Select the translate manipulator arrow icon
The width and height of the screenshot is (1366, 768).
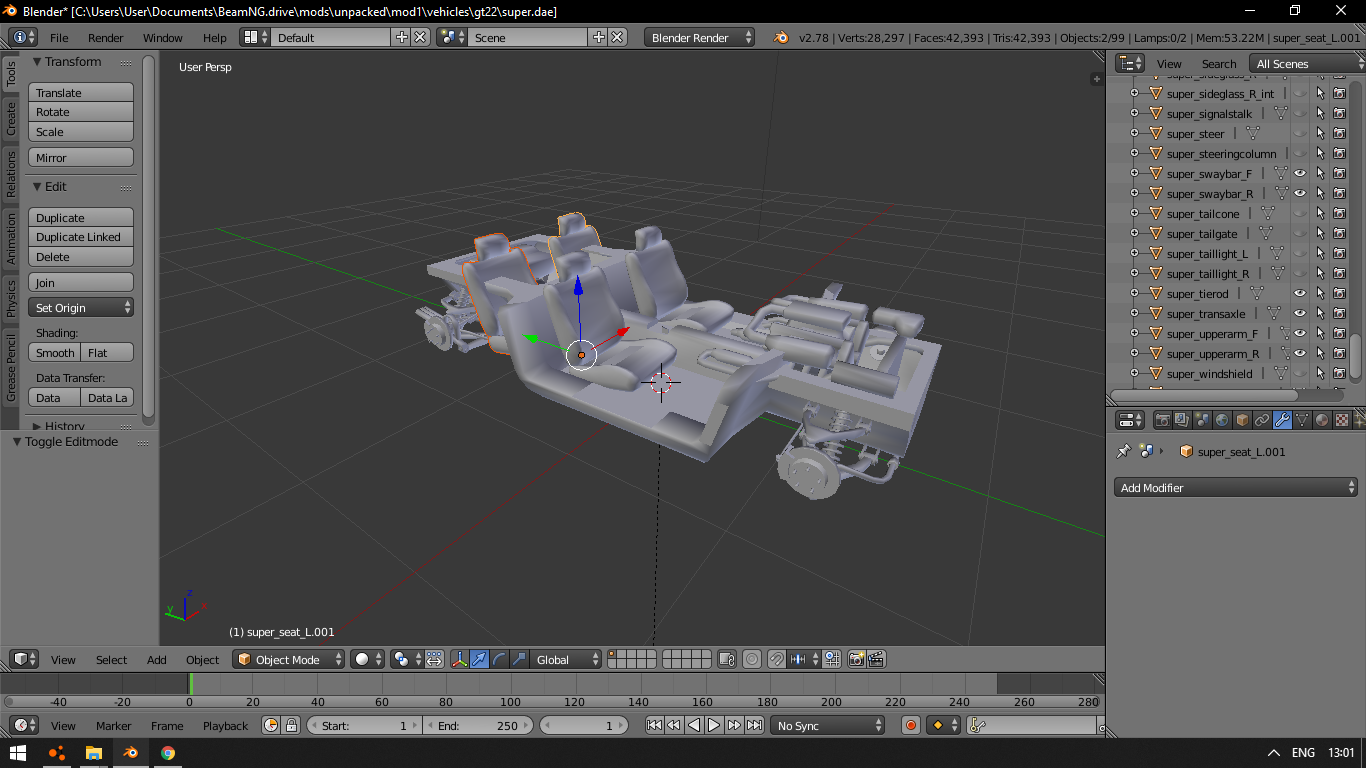(480, 659)
